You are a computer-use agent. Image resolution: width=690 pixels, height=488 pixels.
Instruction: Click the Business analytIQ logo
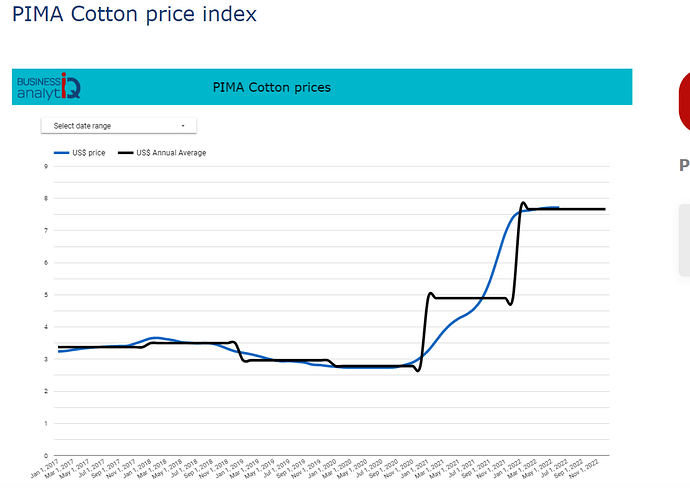(x=49, y=86)
